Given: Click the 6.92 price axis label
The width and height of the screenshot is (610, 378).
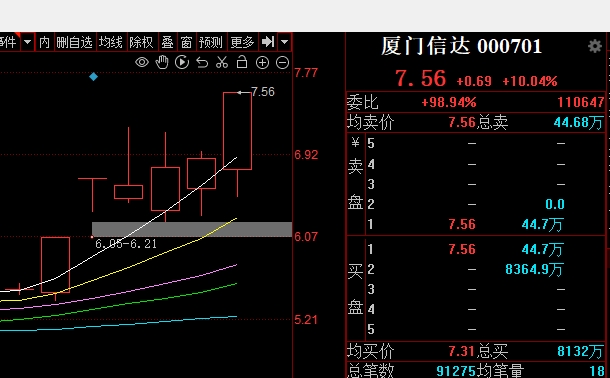Looking at the screenshot, I should (306, 155).
